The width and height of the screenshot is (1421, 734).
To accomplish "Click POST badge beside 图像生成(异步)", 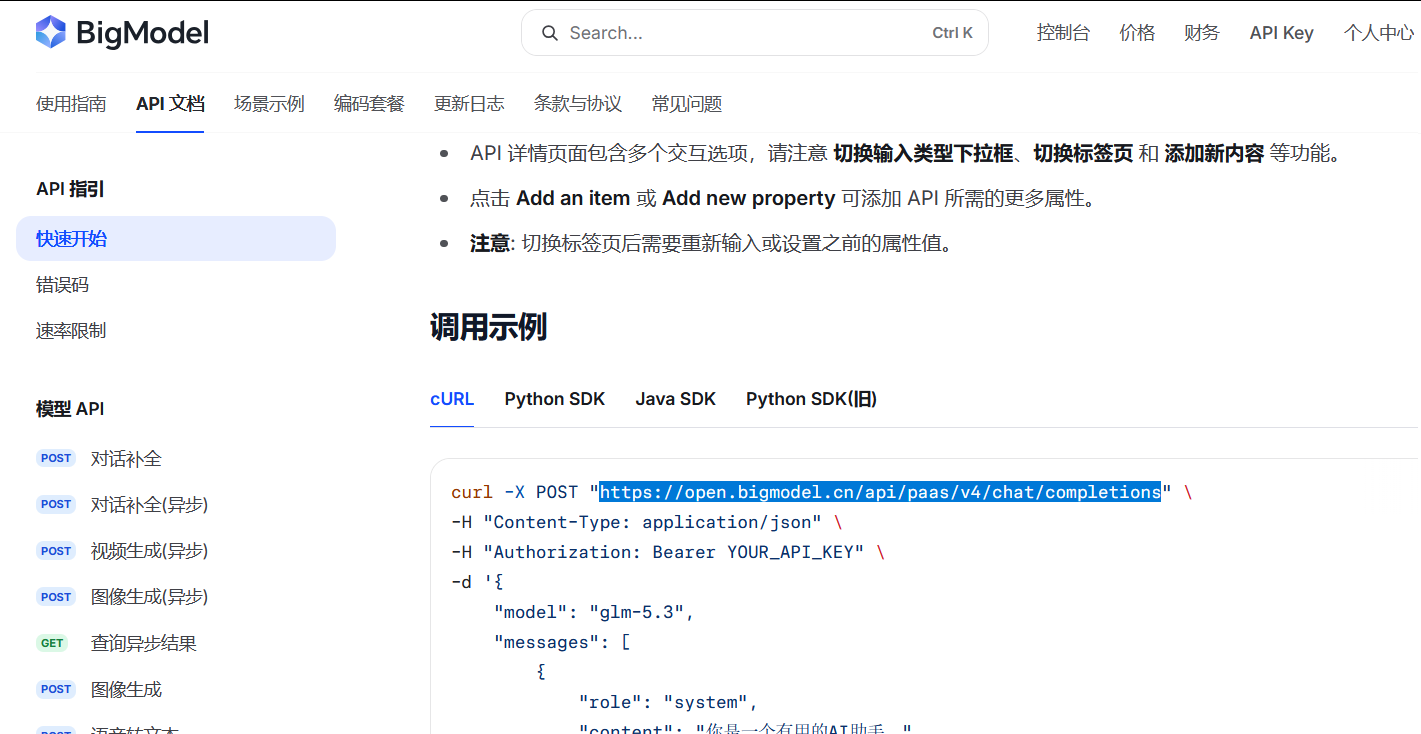I will [56, 597].
